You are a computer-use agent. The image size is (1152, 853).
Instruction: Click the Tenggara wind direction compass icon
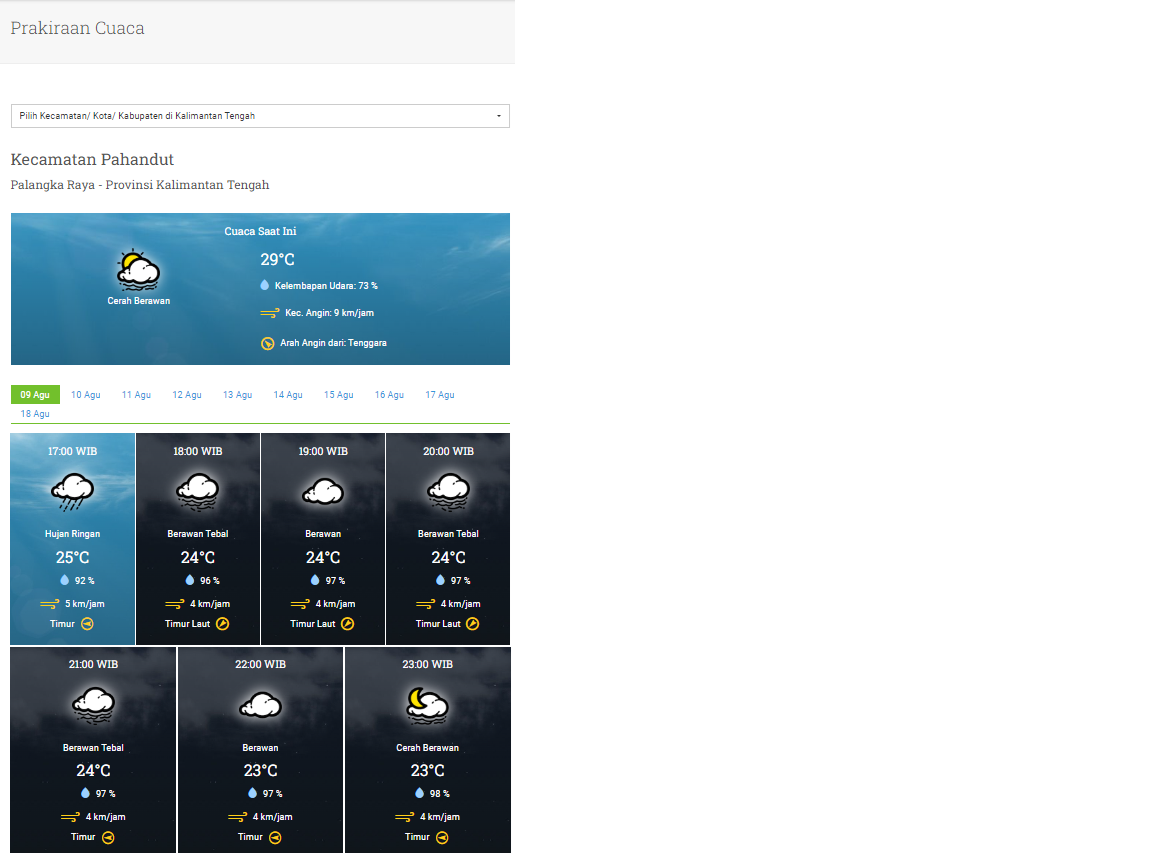[267, 343]
